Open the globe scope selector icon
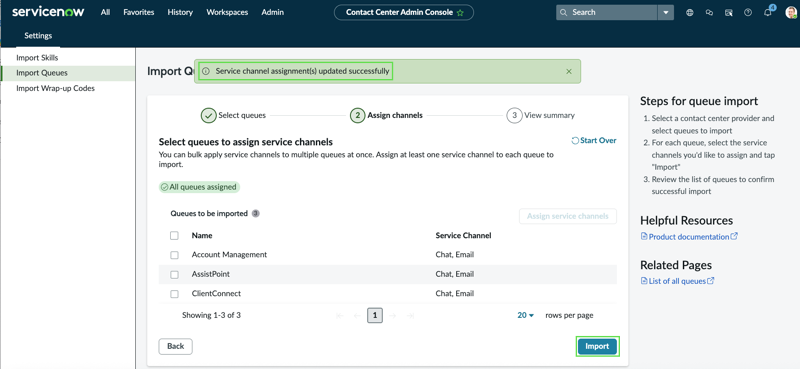Image resolution: width=800 pixels, height=369 pixels. point(690,13)
